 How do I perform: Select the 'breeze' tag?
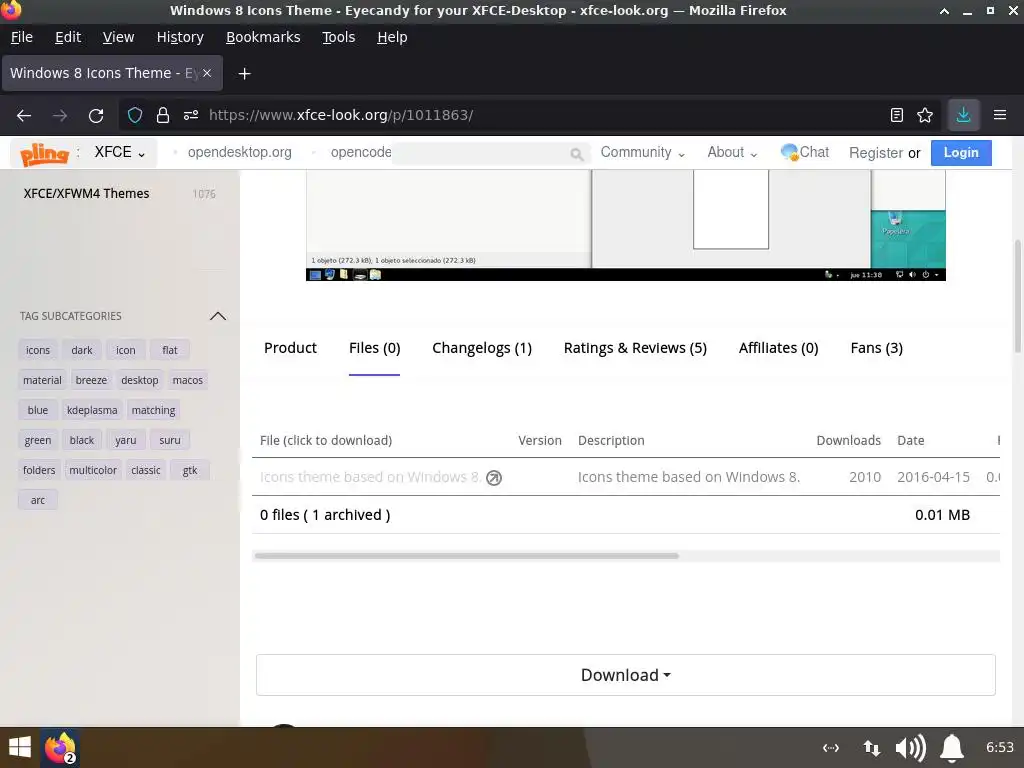(x=91, y=380)
